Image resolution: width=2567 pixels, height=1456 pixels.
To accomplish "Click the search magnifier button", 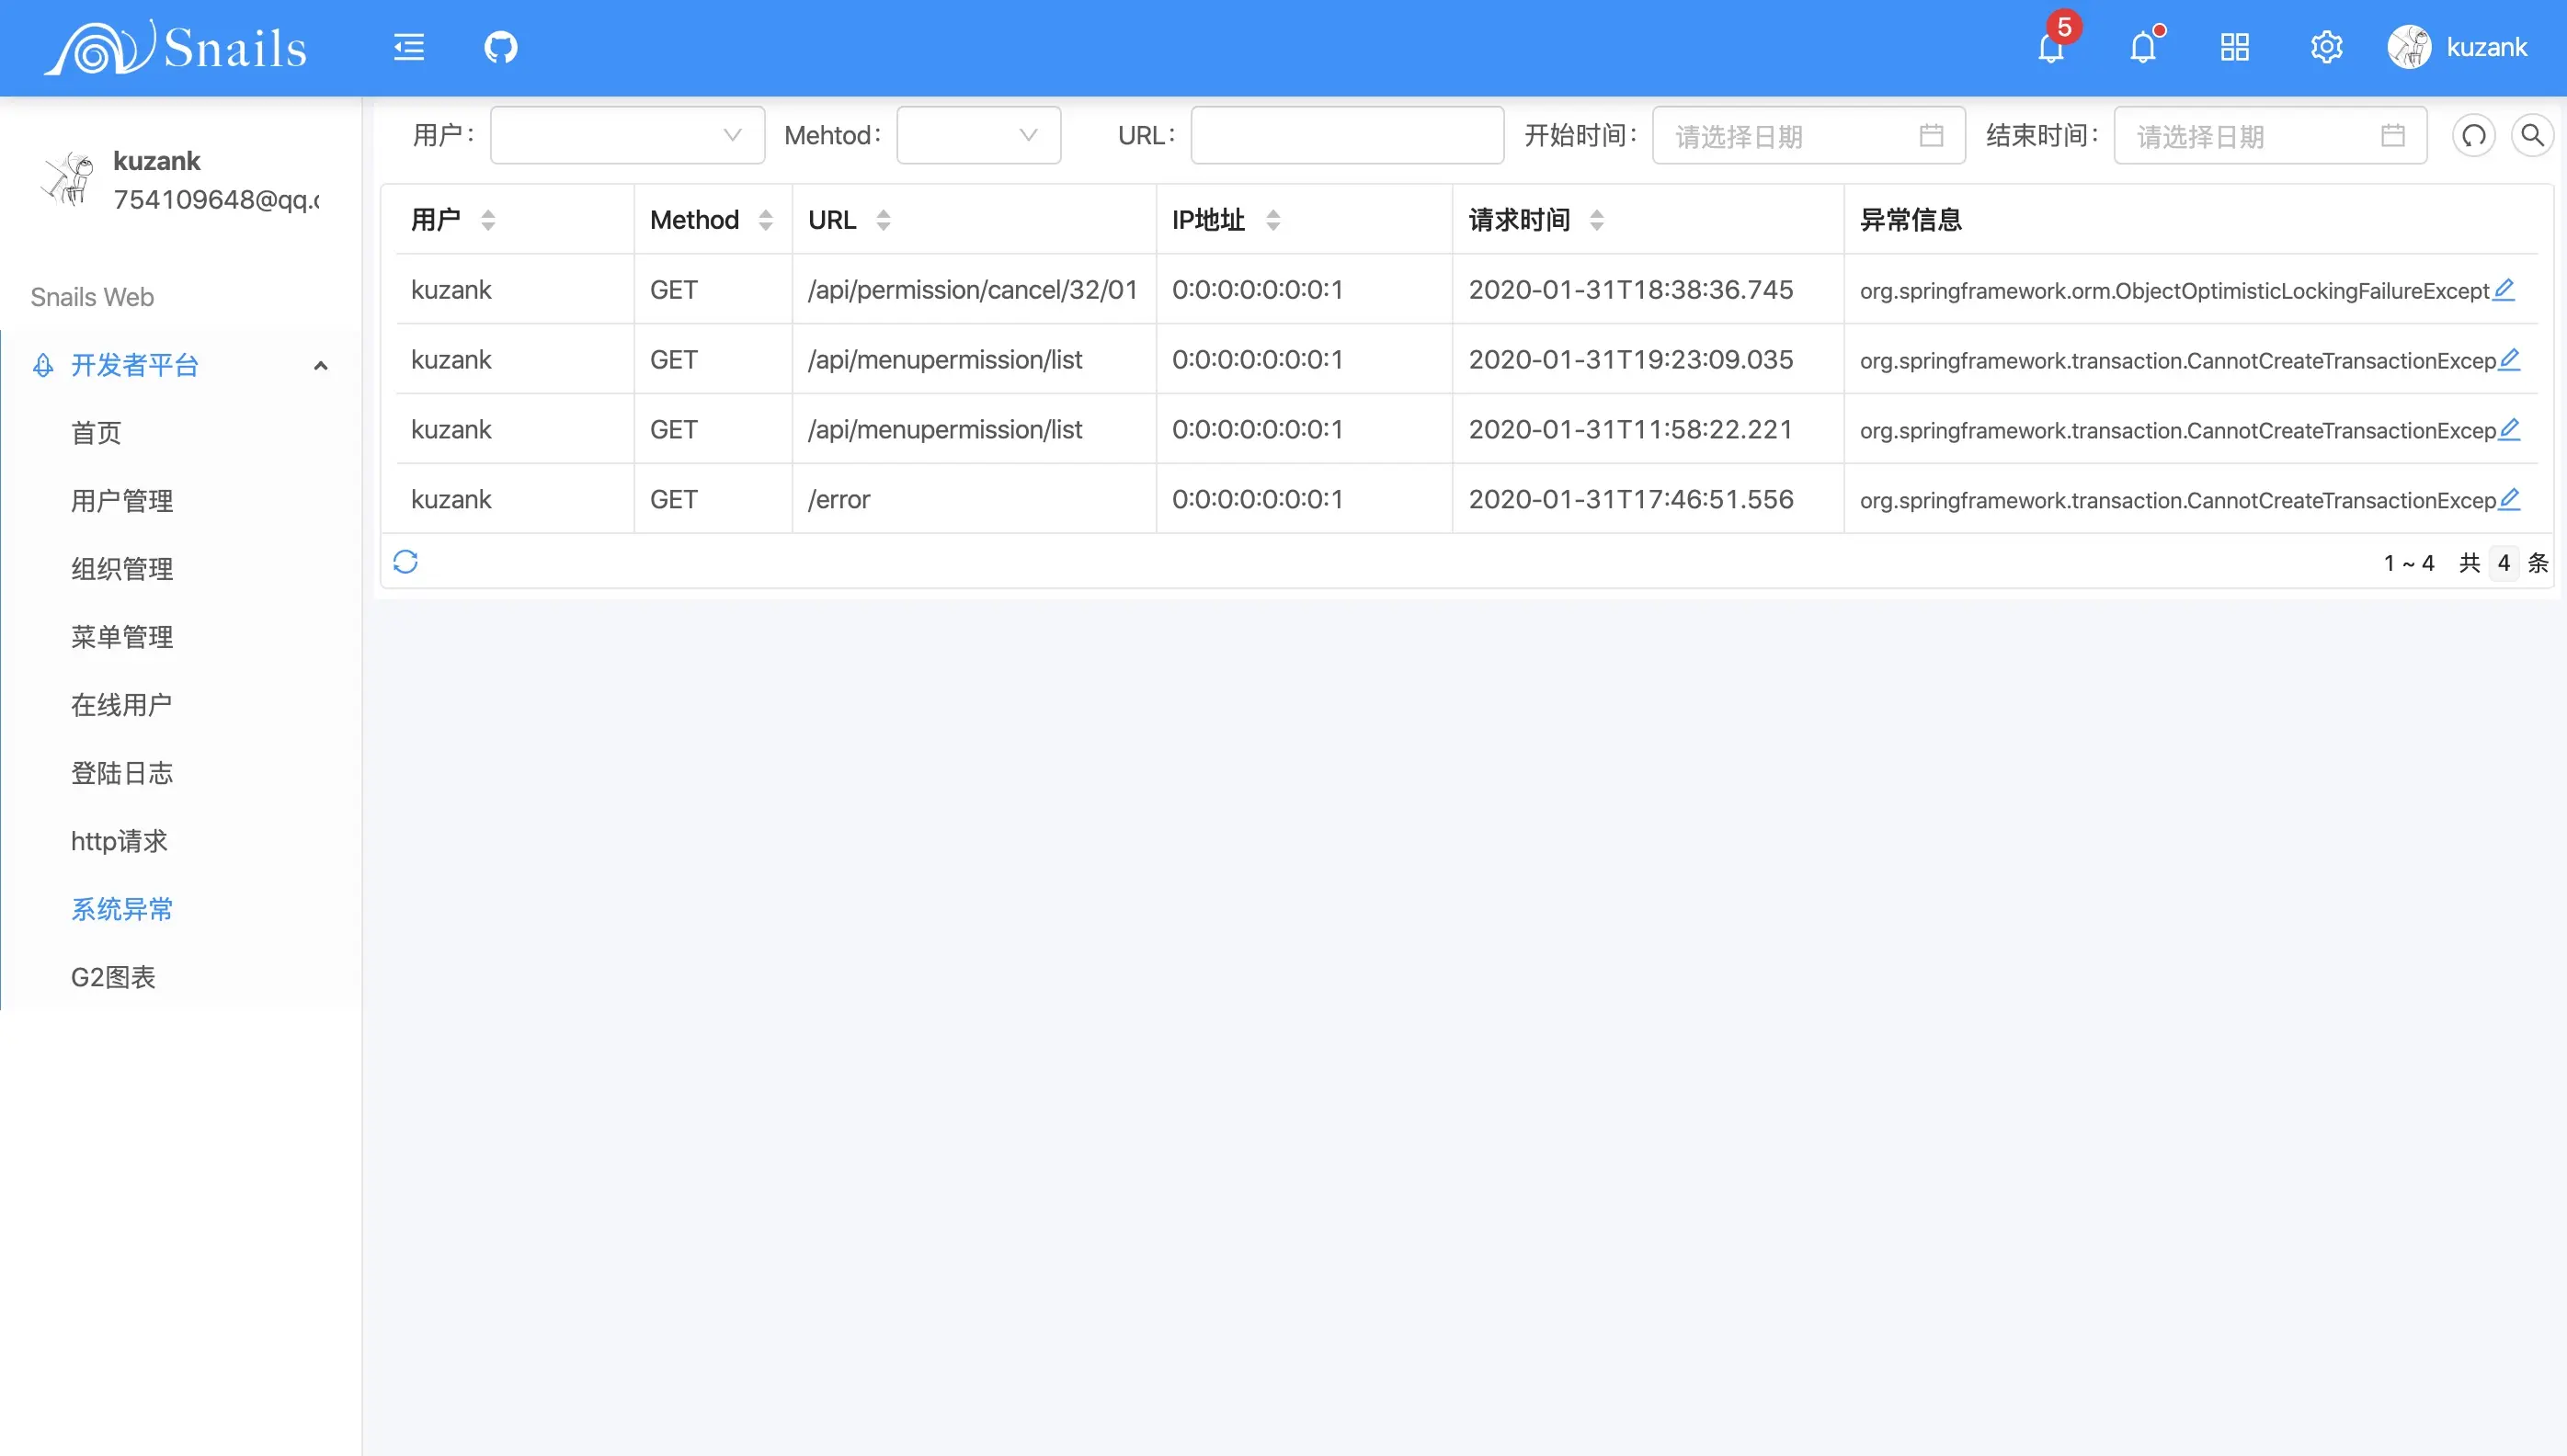I will click(2532, 135).
